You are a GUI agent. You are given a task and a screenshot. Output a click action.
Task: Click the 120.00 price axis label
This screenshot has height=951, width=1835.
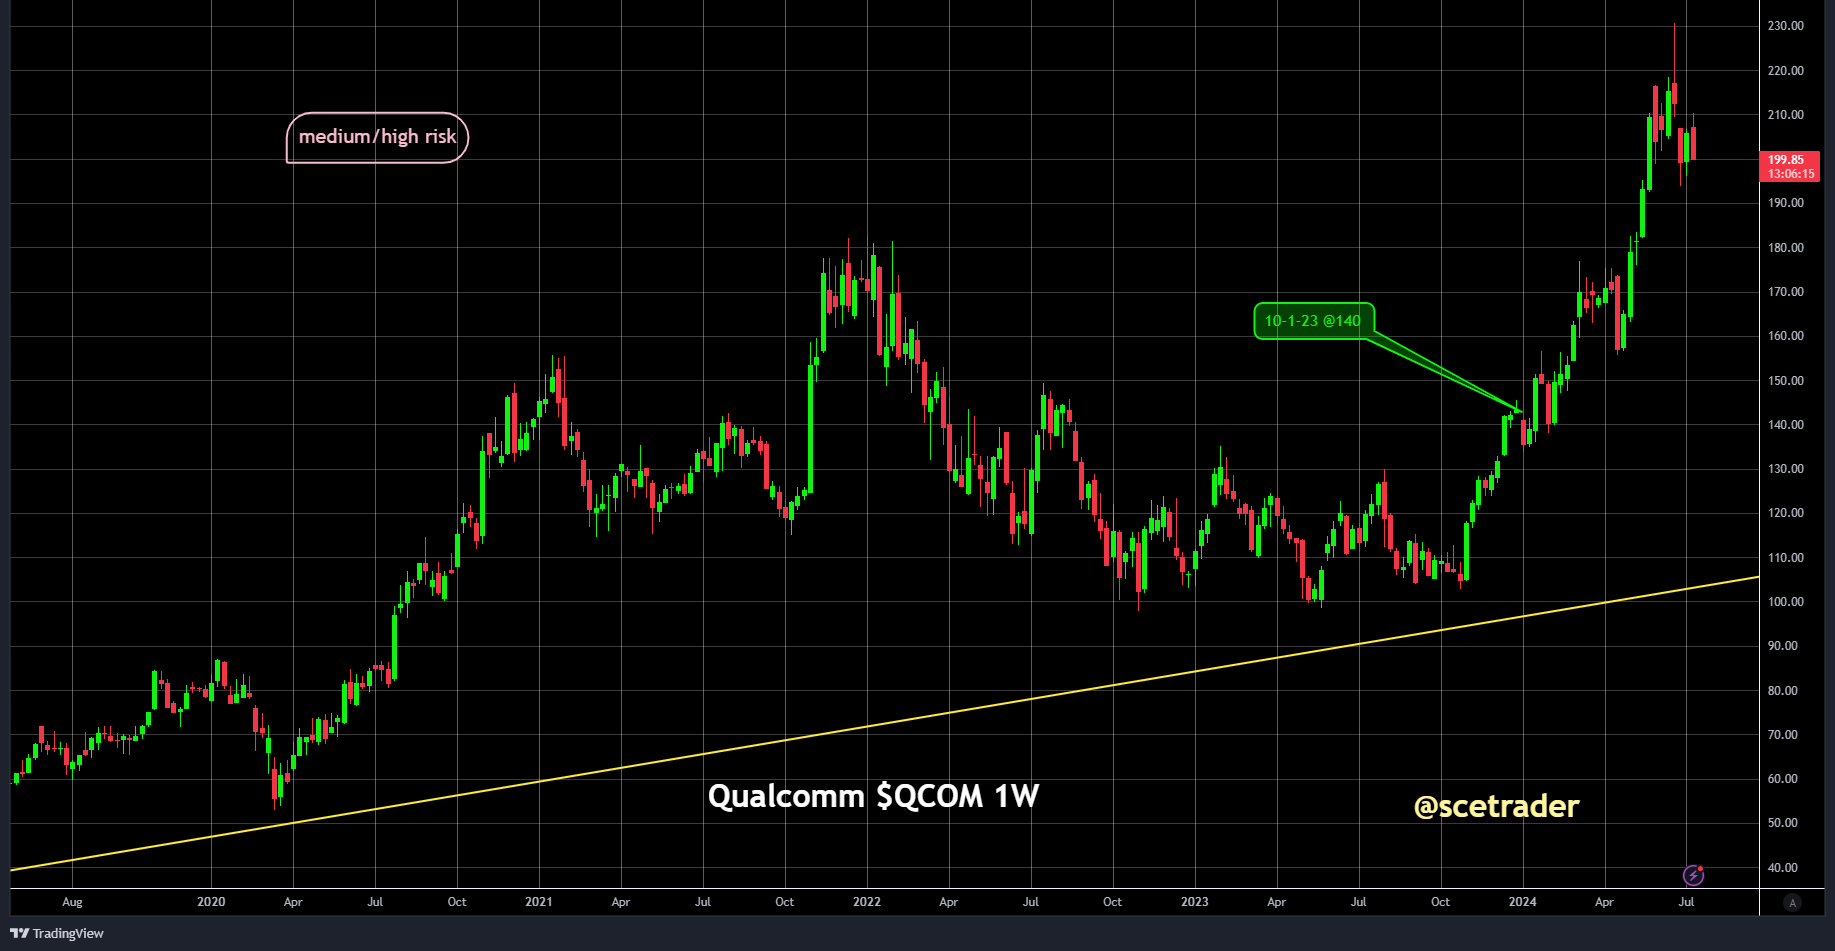coord(1786,513)
